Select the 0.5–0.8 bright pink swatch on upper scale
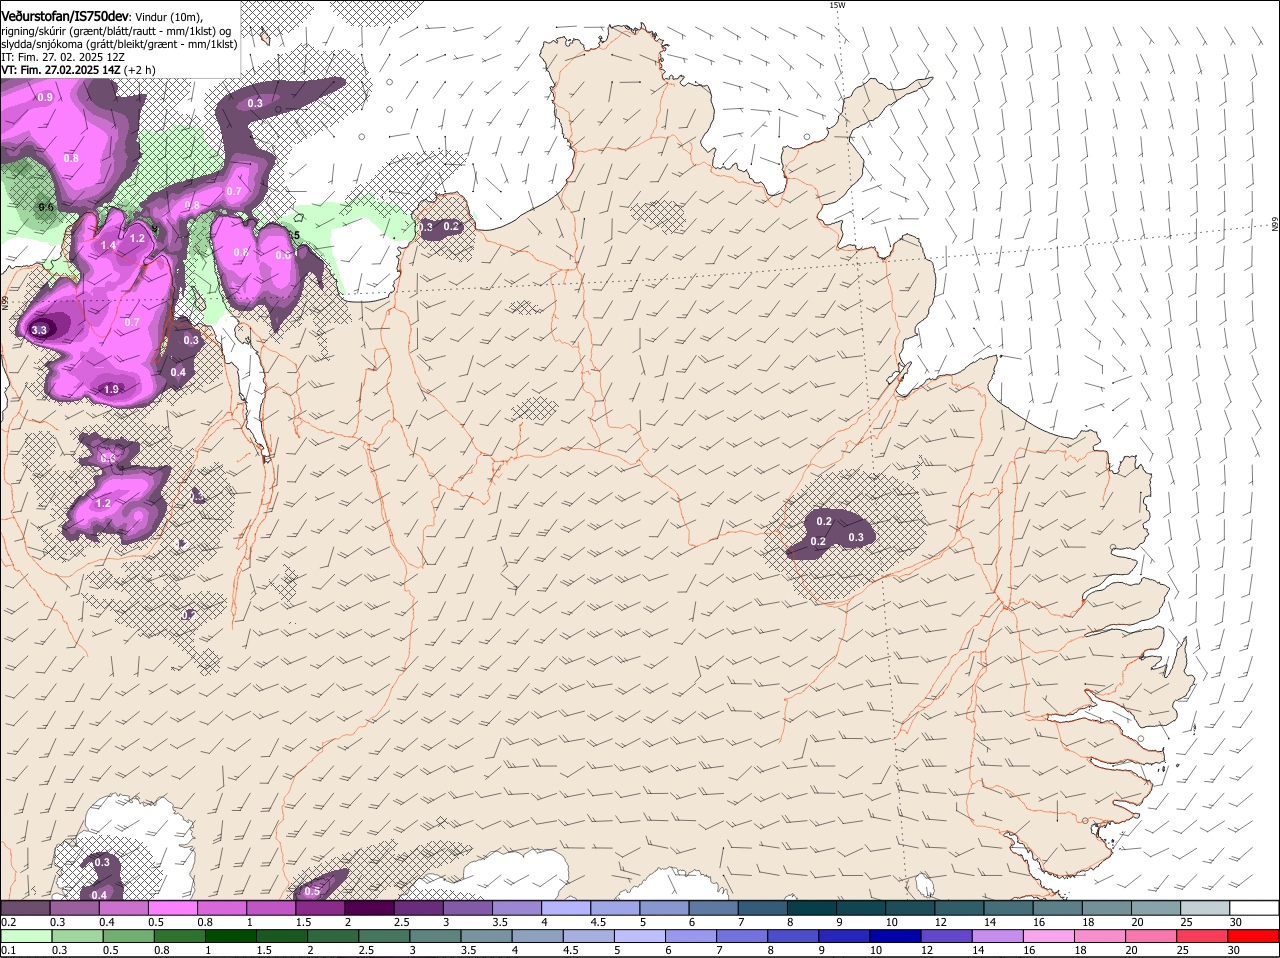 (x=172, y=907)
